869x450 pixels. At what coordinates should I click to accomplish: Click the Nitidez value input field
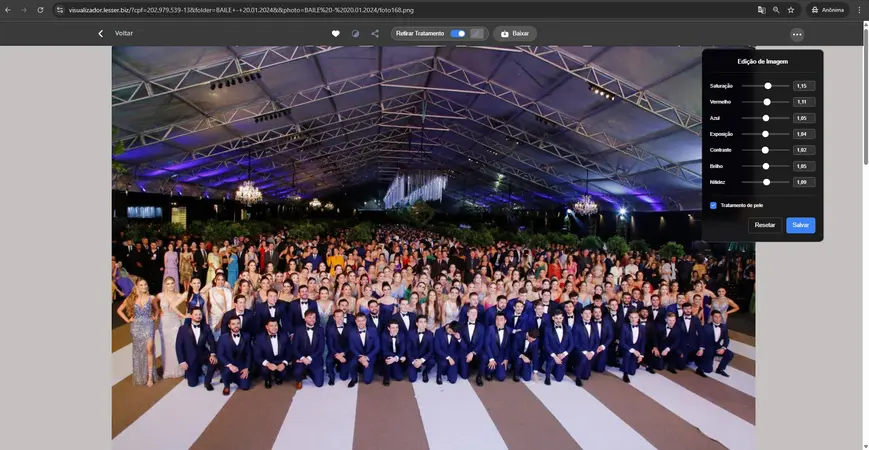tap(803, 182)
